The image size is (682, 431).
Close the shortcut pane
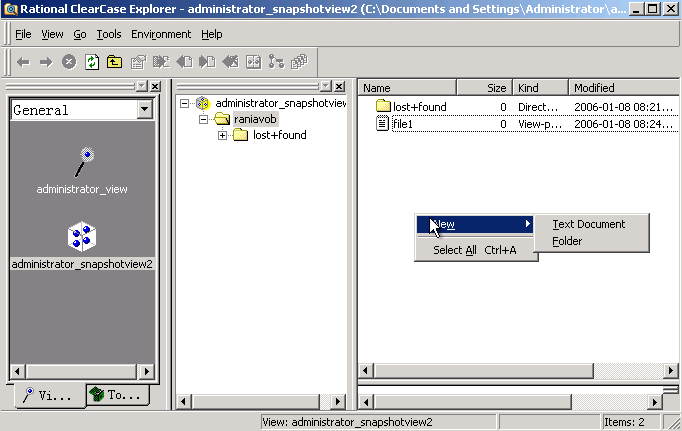(155, 86)
